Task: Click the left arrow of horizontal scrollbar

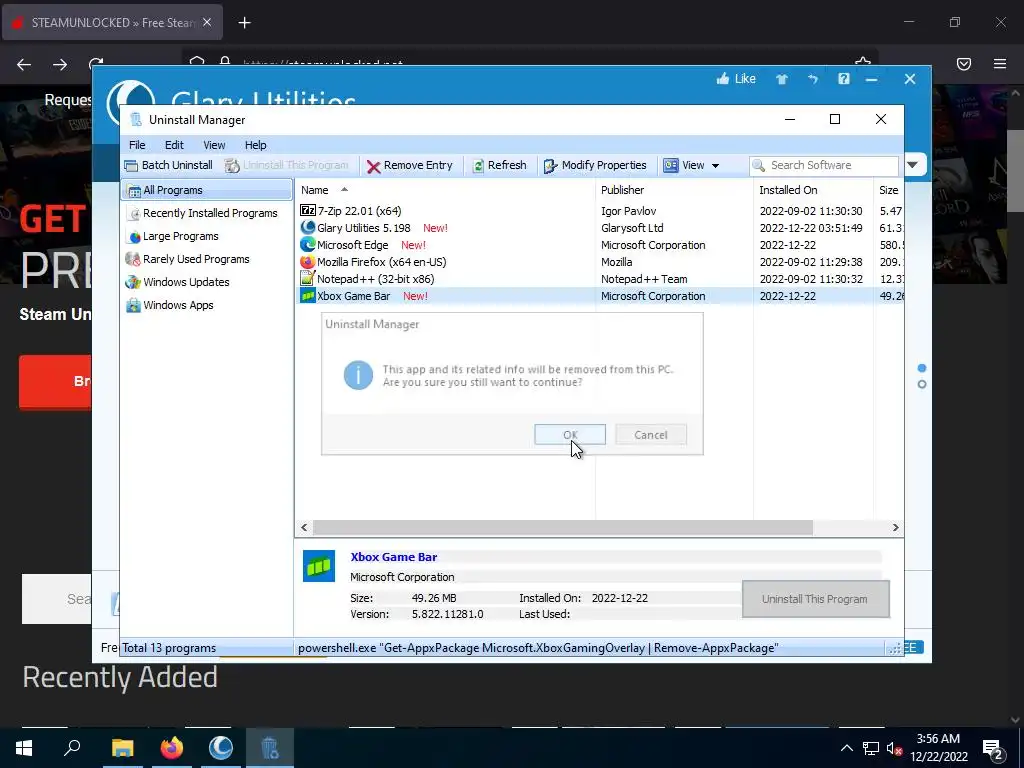Action: (x=304, y=527)
